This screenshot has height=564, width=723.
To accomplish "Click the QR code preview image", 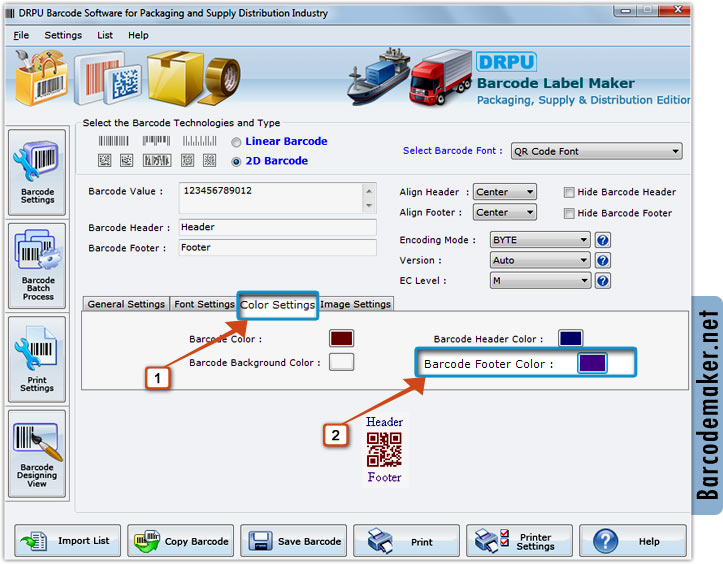I will click(x=384, y=449).
